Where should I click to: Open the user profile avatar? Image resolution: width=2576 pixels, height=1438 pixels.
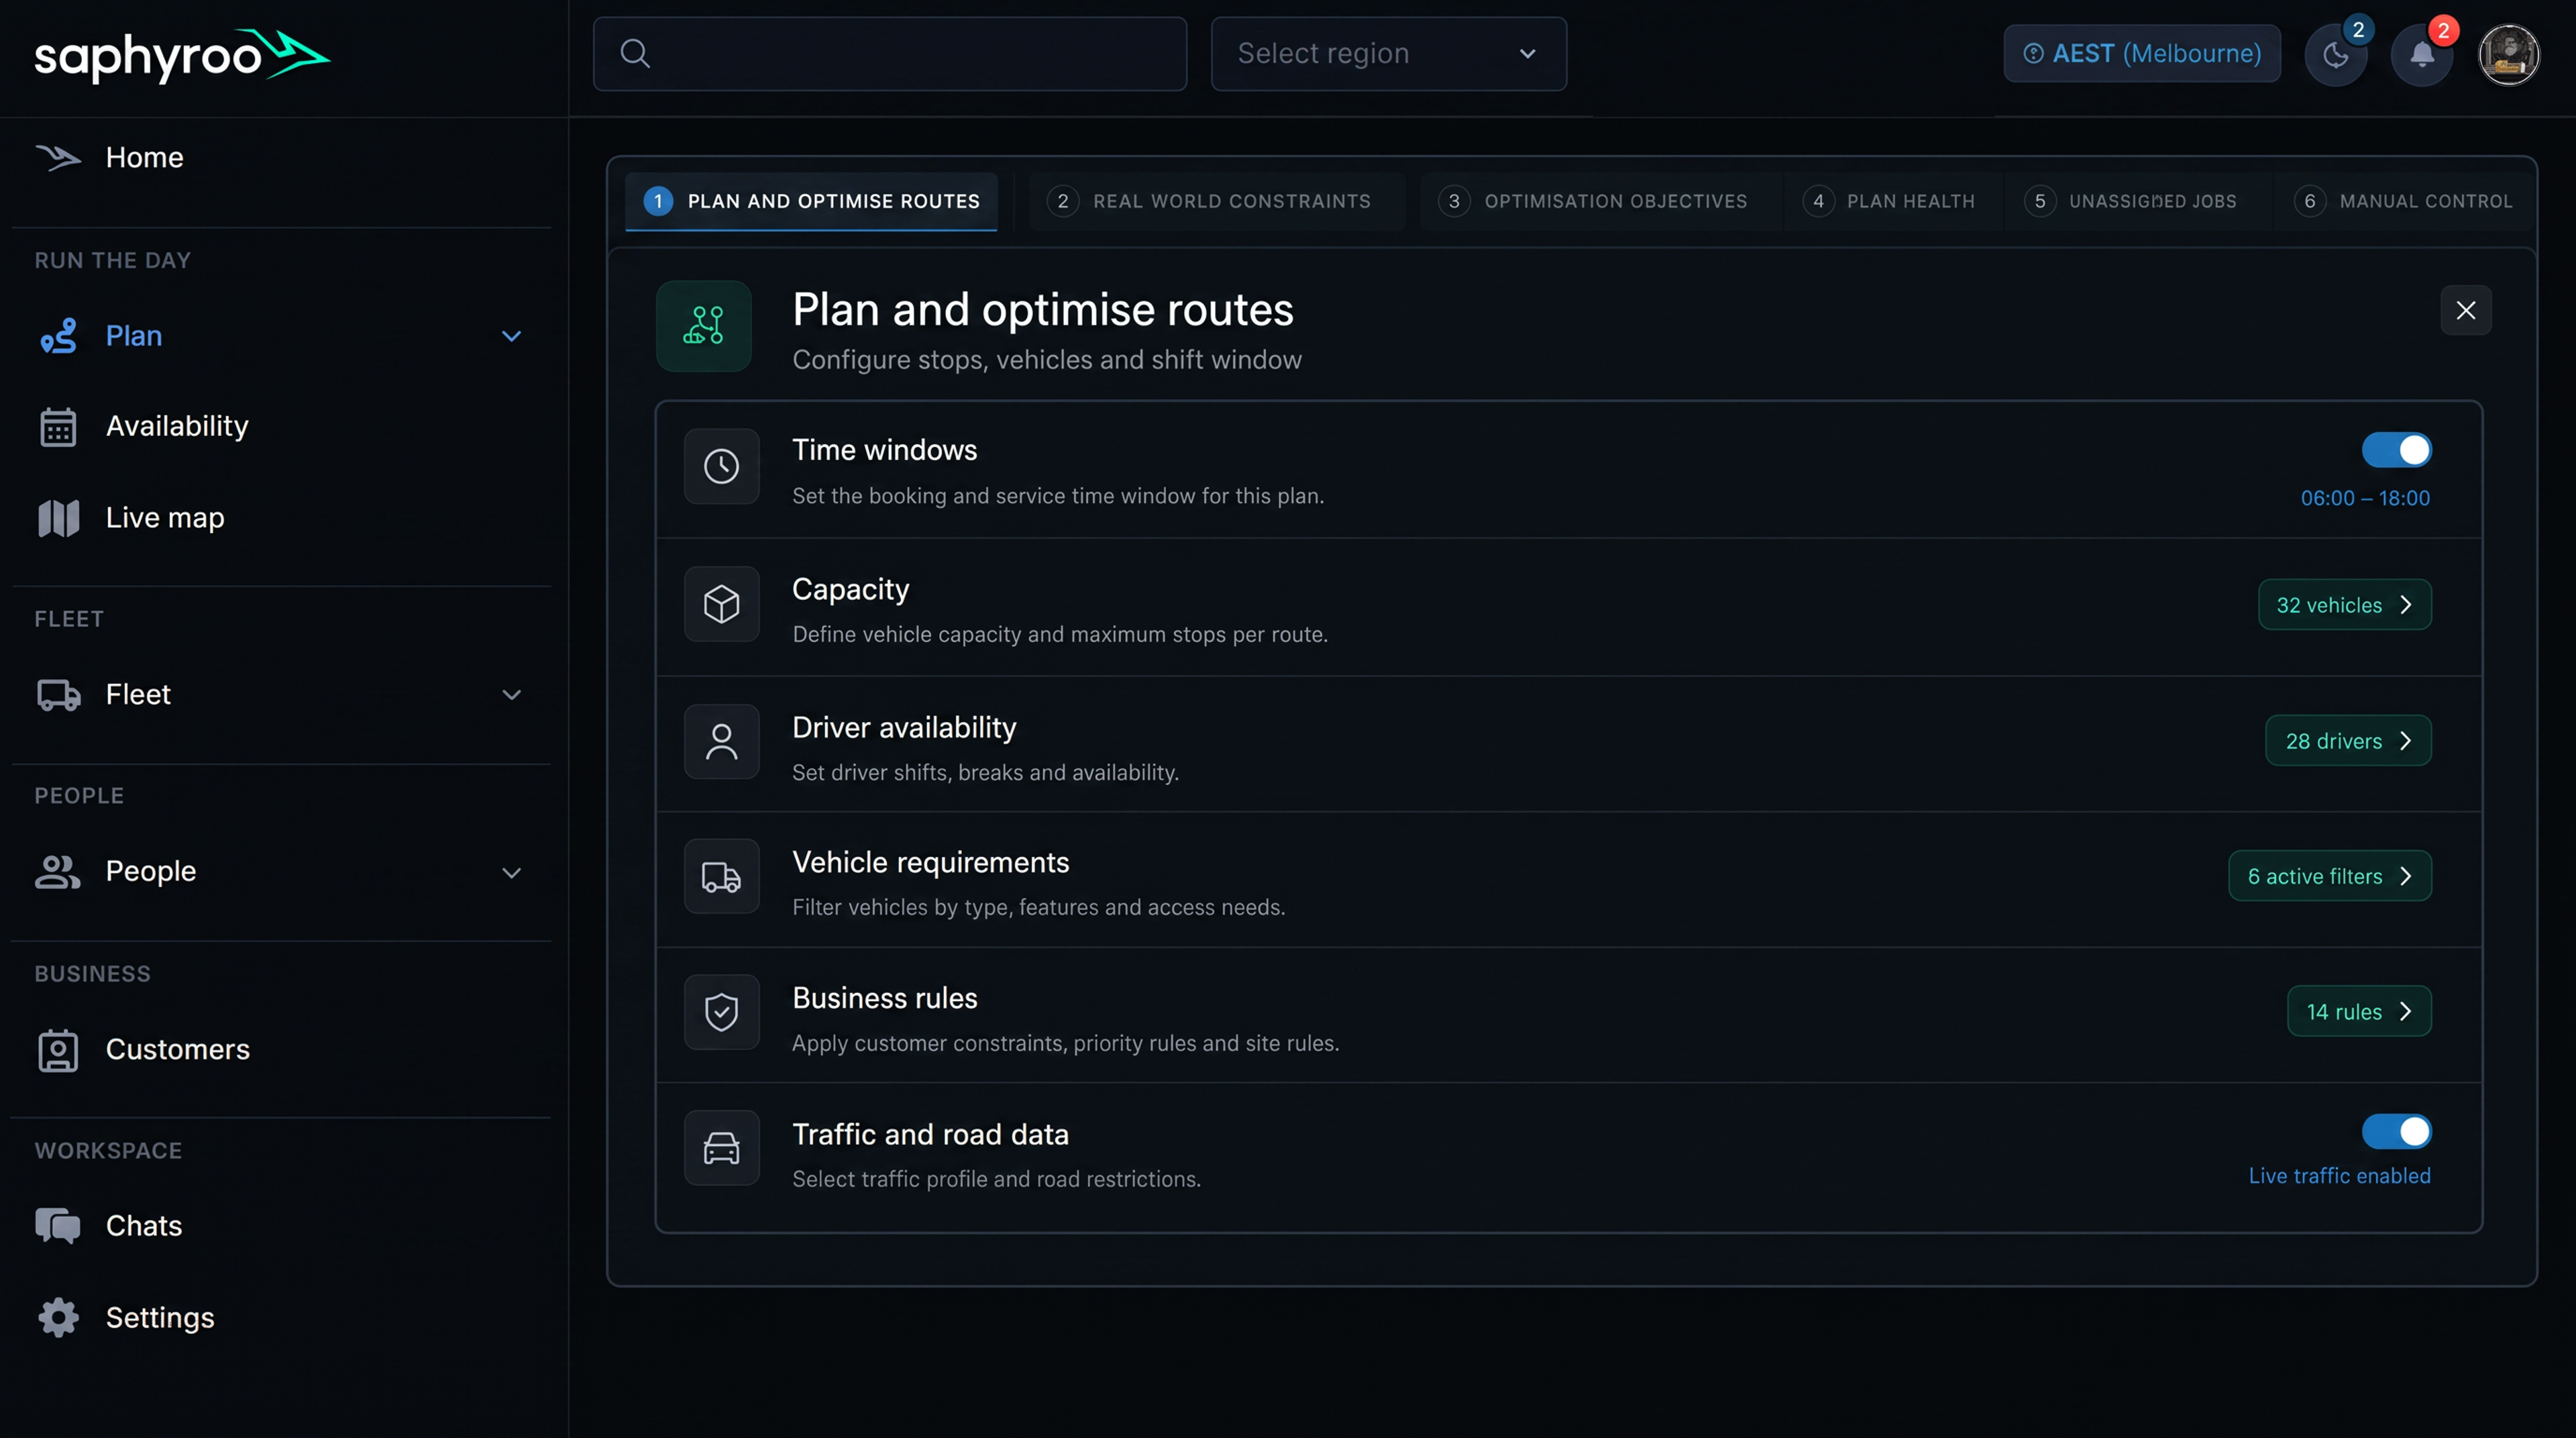pos(2508,54)
